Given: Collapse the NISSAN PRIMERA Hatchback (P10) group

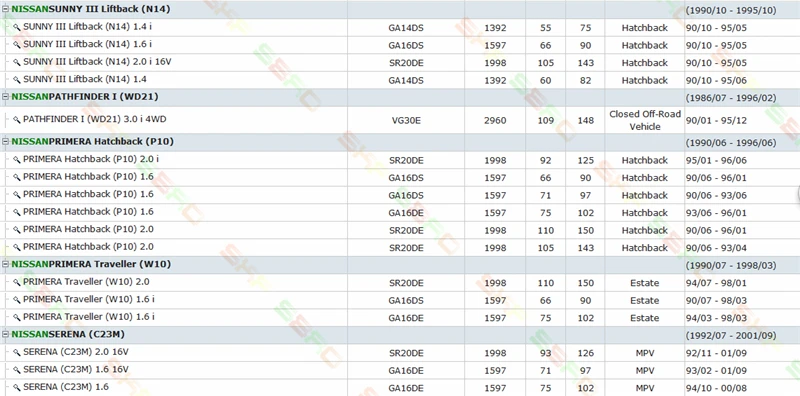Looking at the screenshot, I should coord(6,141).
